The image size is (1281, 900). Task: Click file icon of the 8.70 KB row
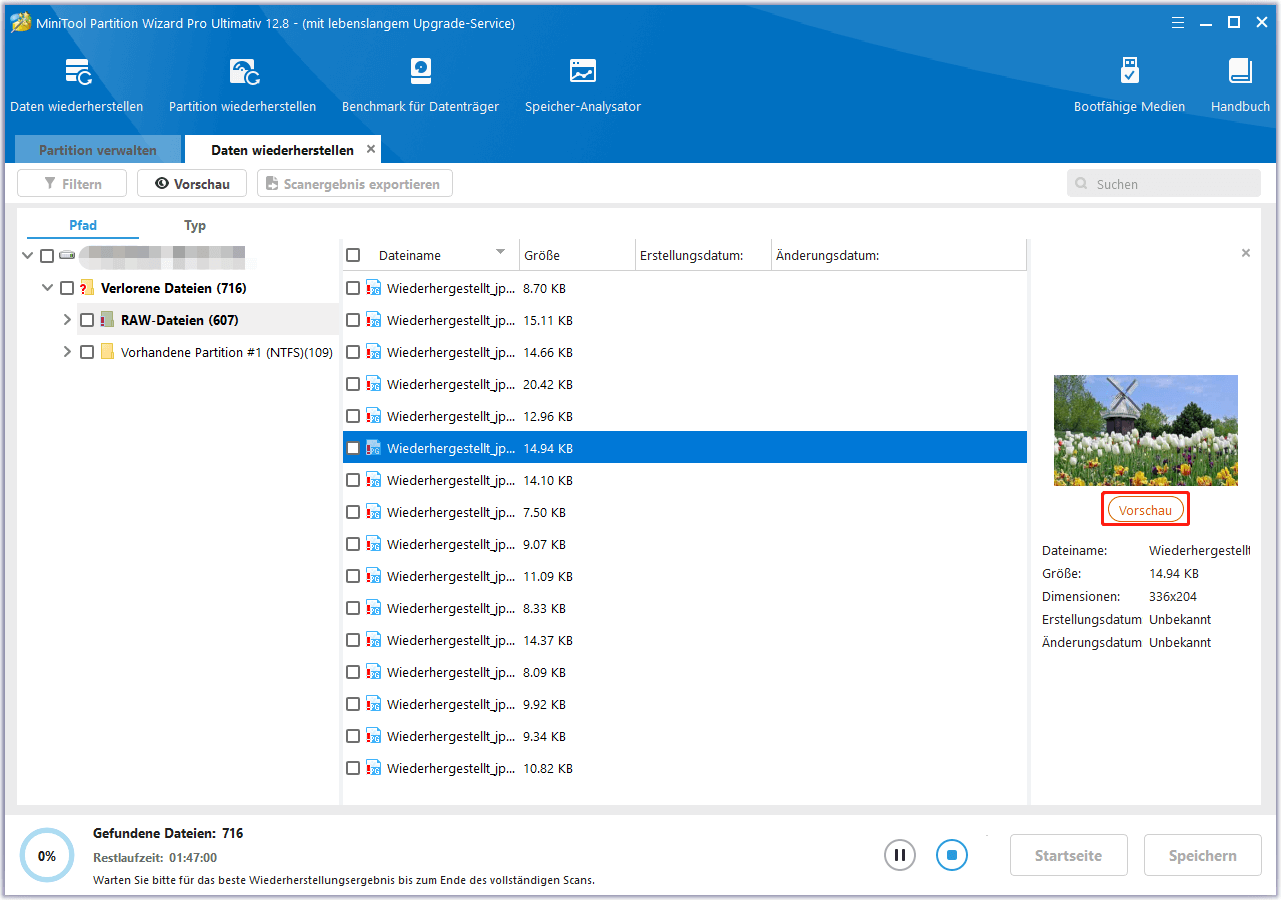(374, 288)
